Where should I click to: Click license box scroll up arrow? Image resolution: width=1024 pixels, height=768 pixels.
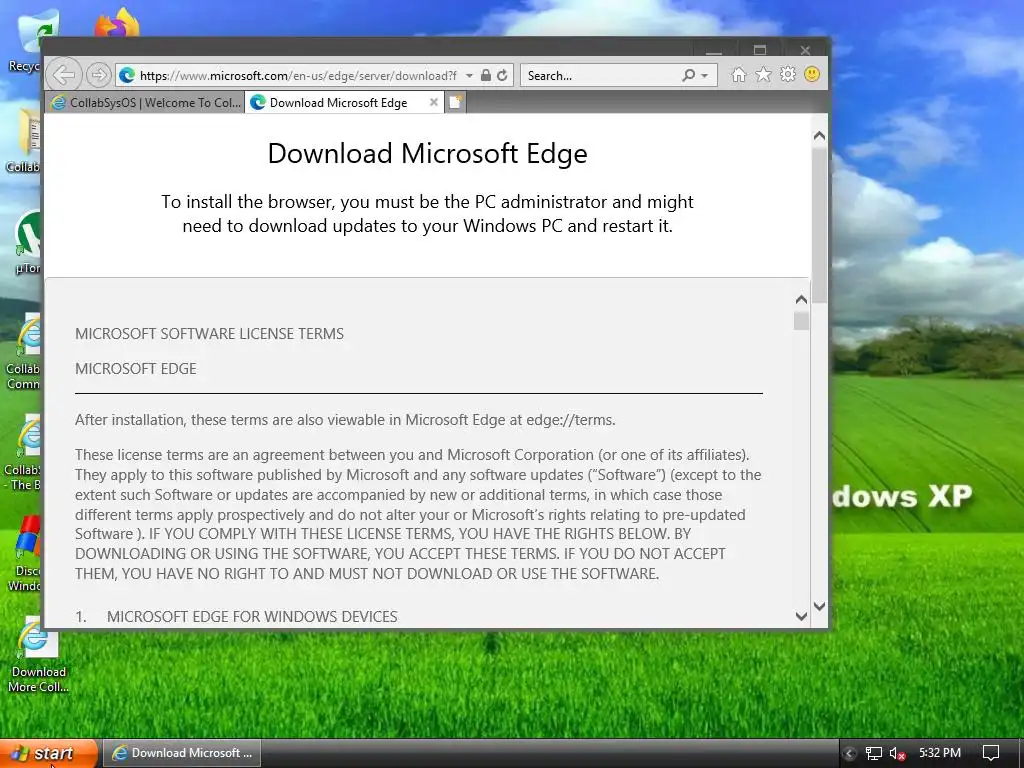click(801, 300)
